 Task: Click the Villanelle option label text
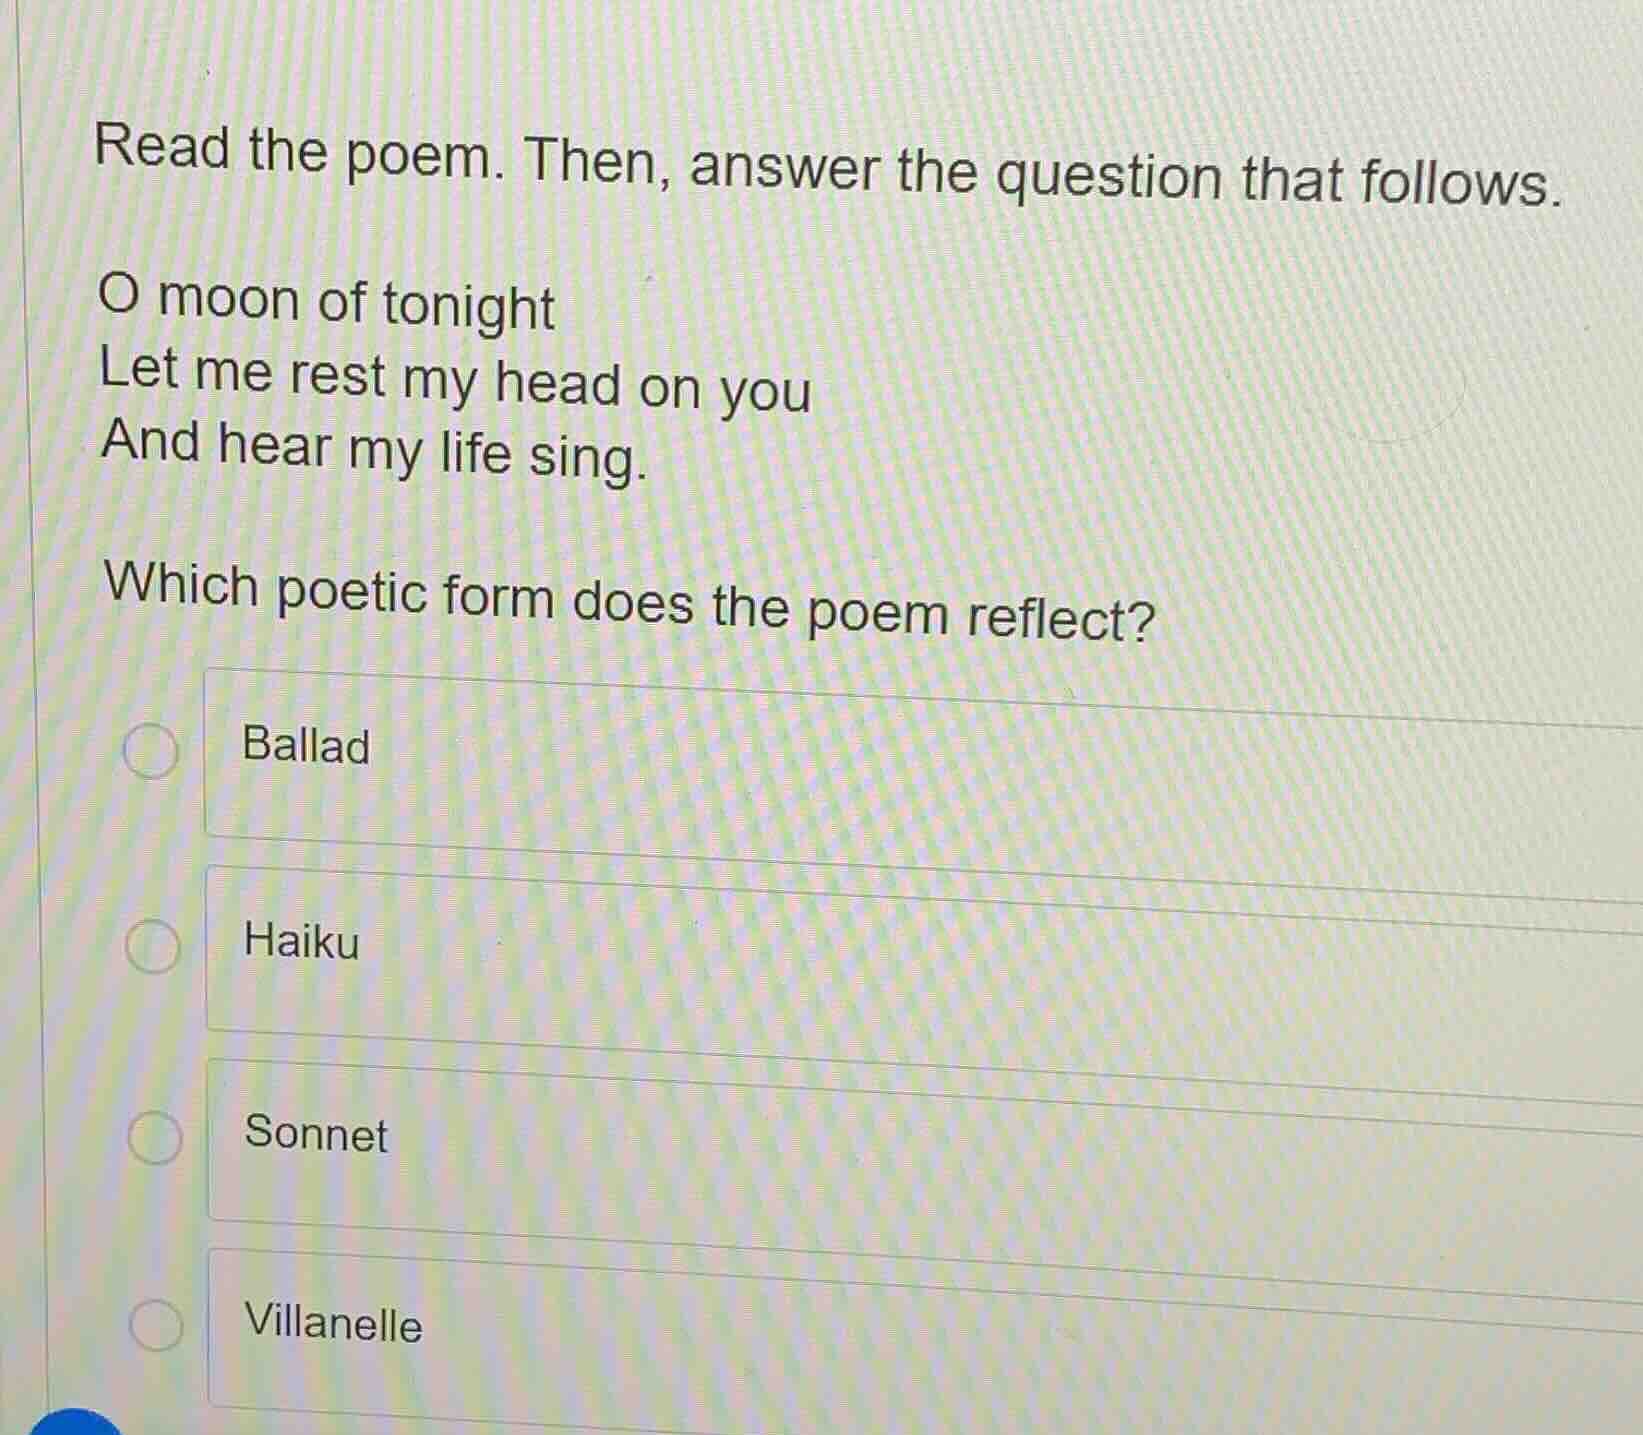332,1325
